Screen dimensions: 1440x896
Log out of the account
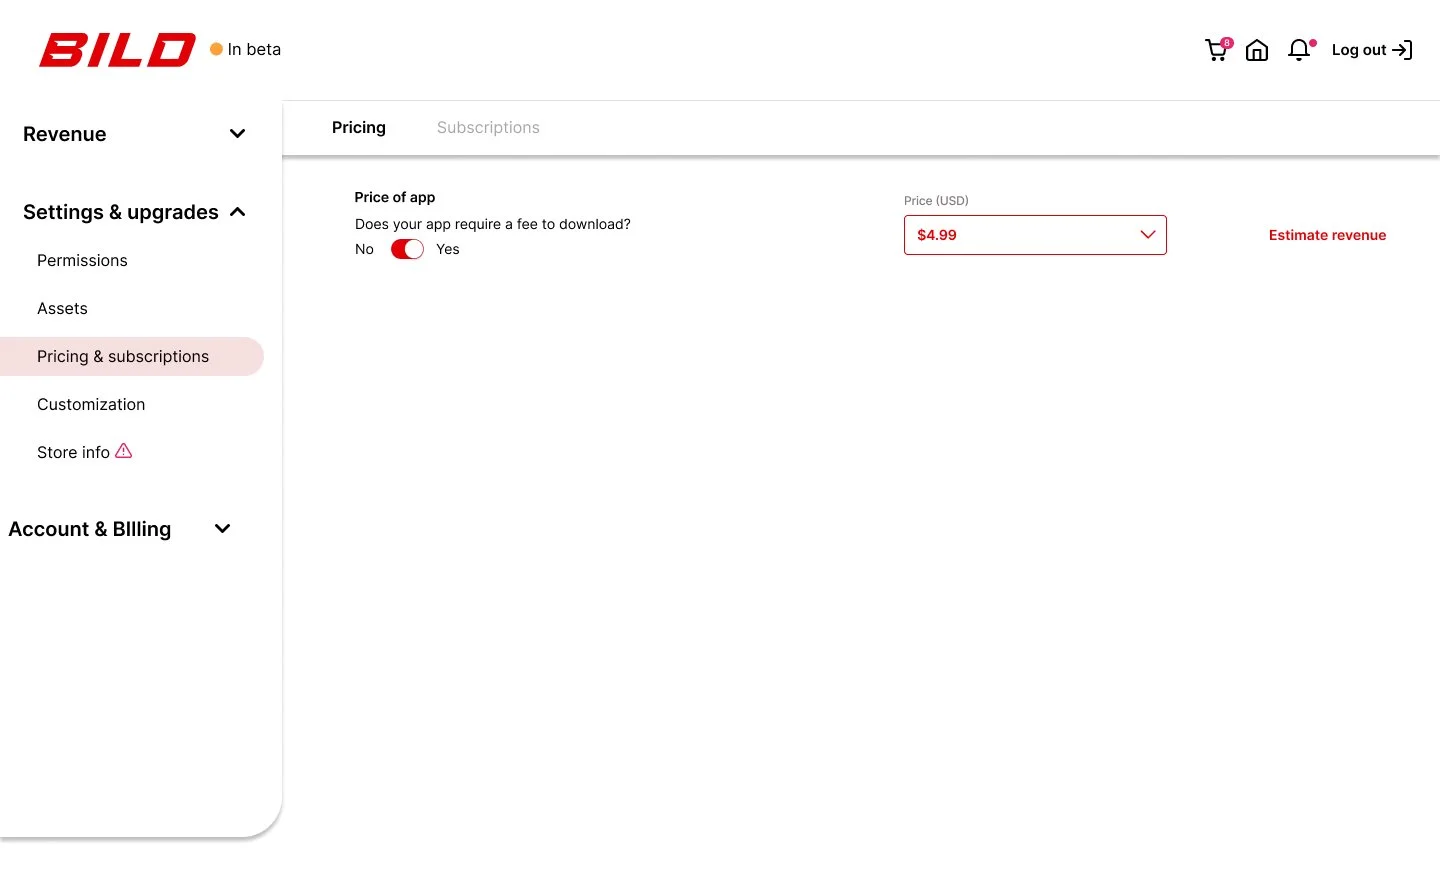[x=1359, y=49]
